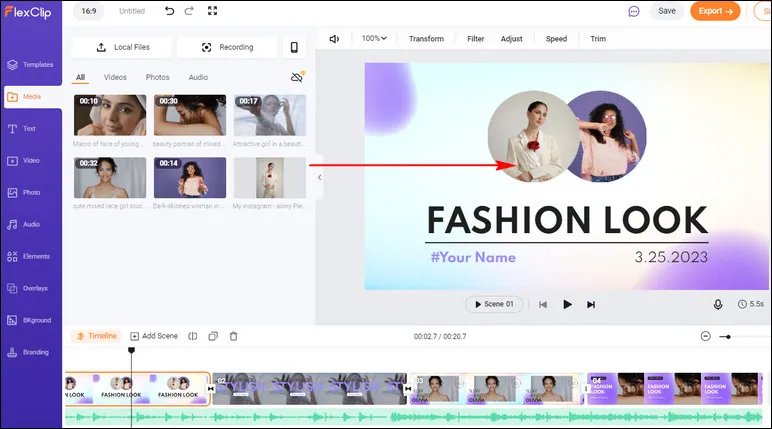Image resolution: width=772 pixels, height=429 pixels.
Task: Click the split scene icon in timeline bar
Action: point(193,336)
